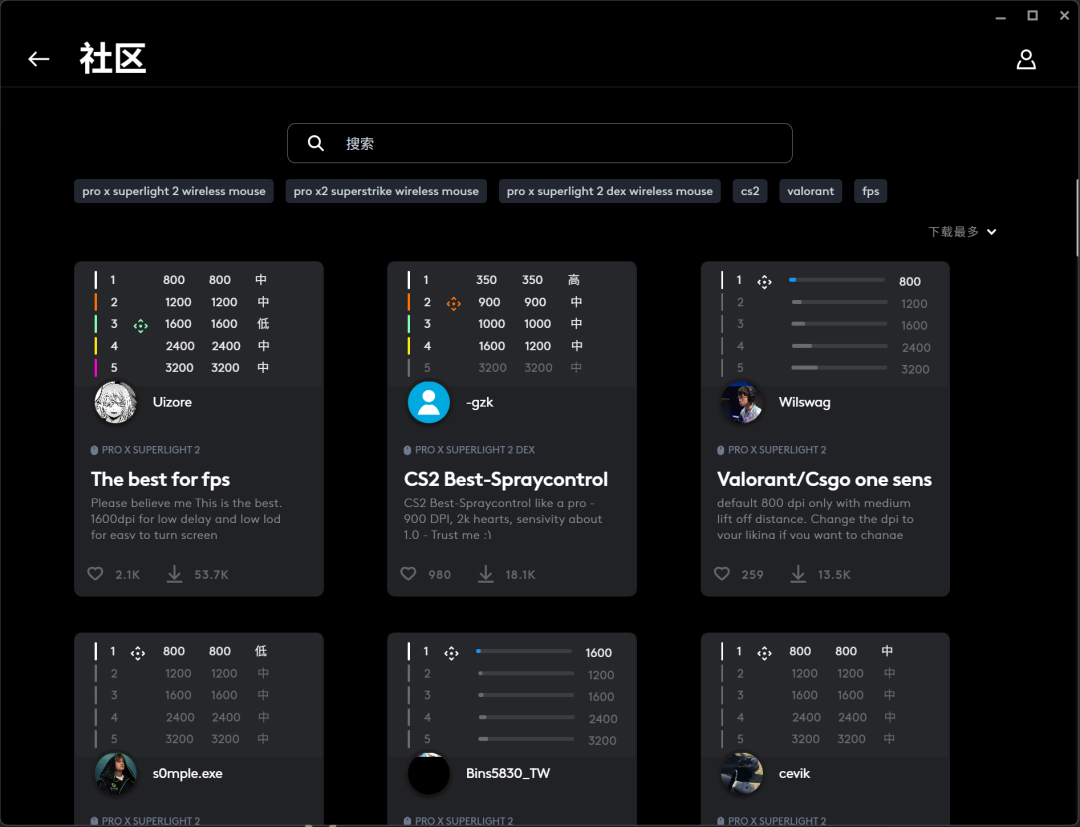Like the CS2 Best-Spraycontrol profile
Screen dimensions: 1080x827
[x=408, y=574]
